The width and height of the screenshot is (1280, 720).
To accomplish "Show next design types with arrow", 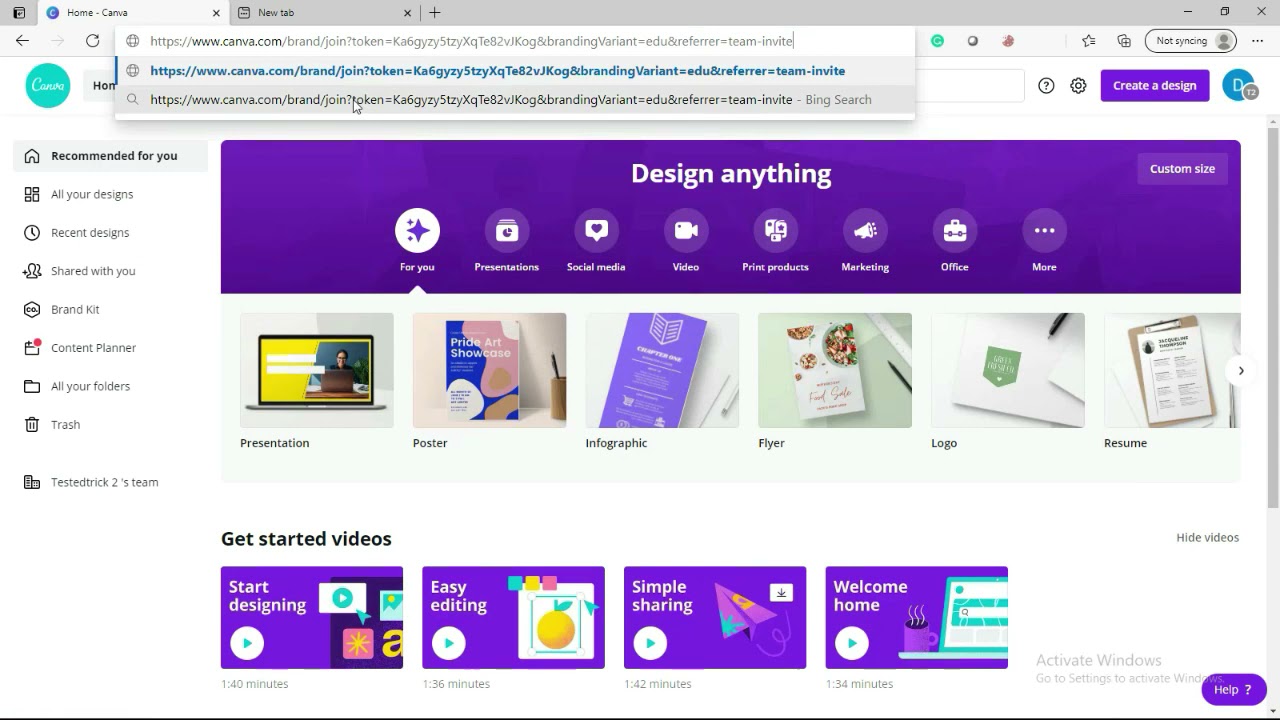I will coord(1241,371).
